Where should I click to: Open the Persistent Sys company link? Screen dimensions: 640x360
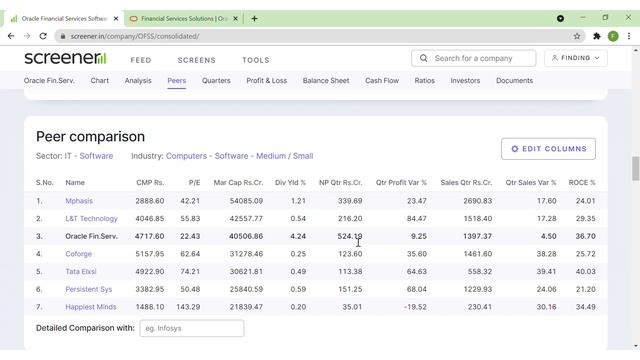click(89, 289)
